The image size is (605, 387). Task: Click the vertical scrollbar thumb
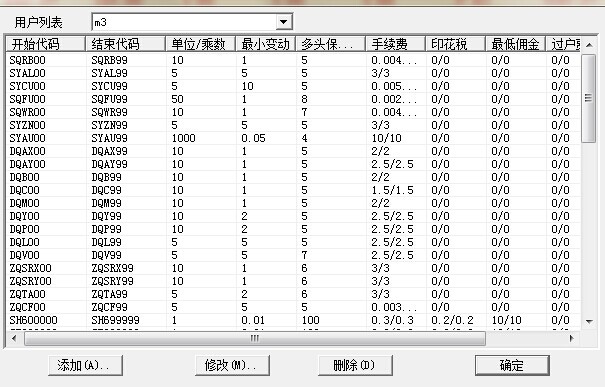[x=589, y=98]
